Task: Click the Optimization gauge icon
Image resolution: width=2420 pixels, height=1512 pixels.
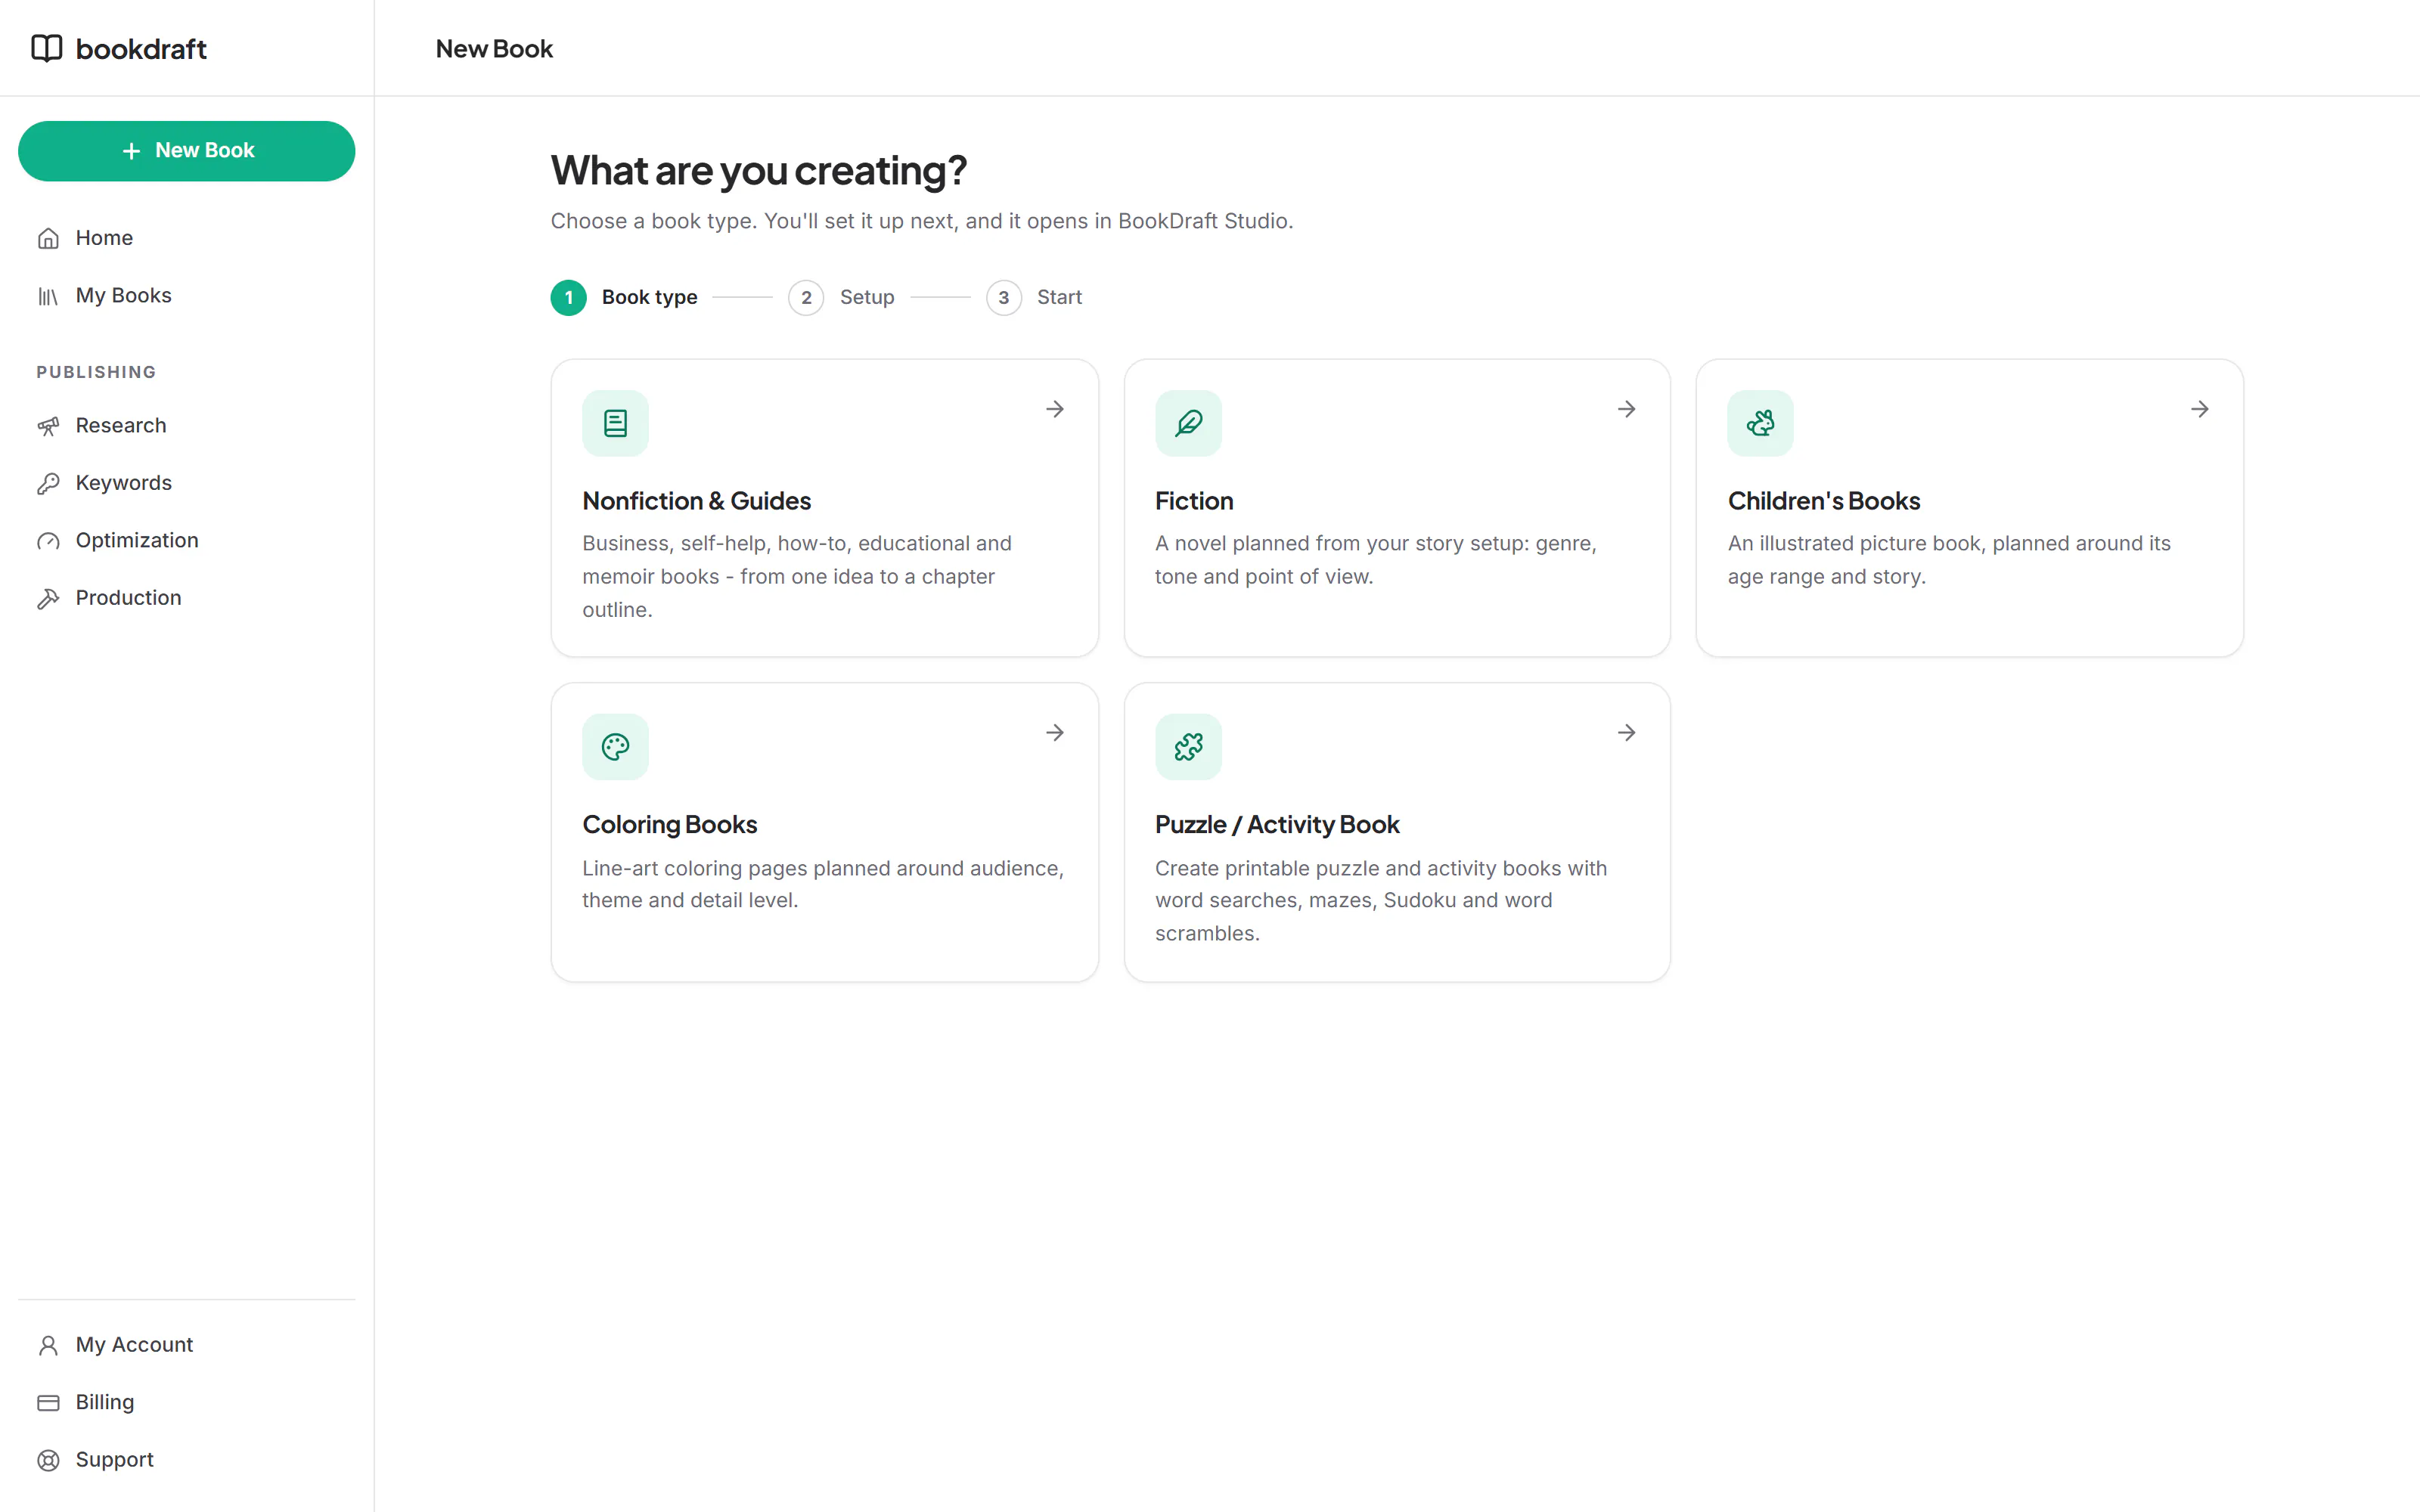Action: pos(48,541)
